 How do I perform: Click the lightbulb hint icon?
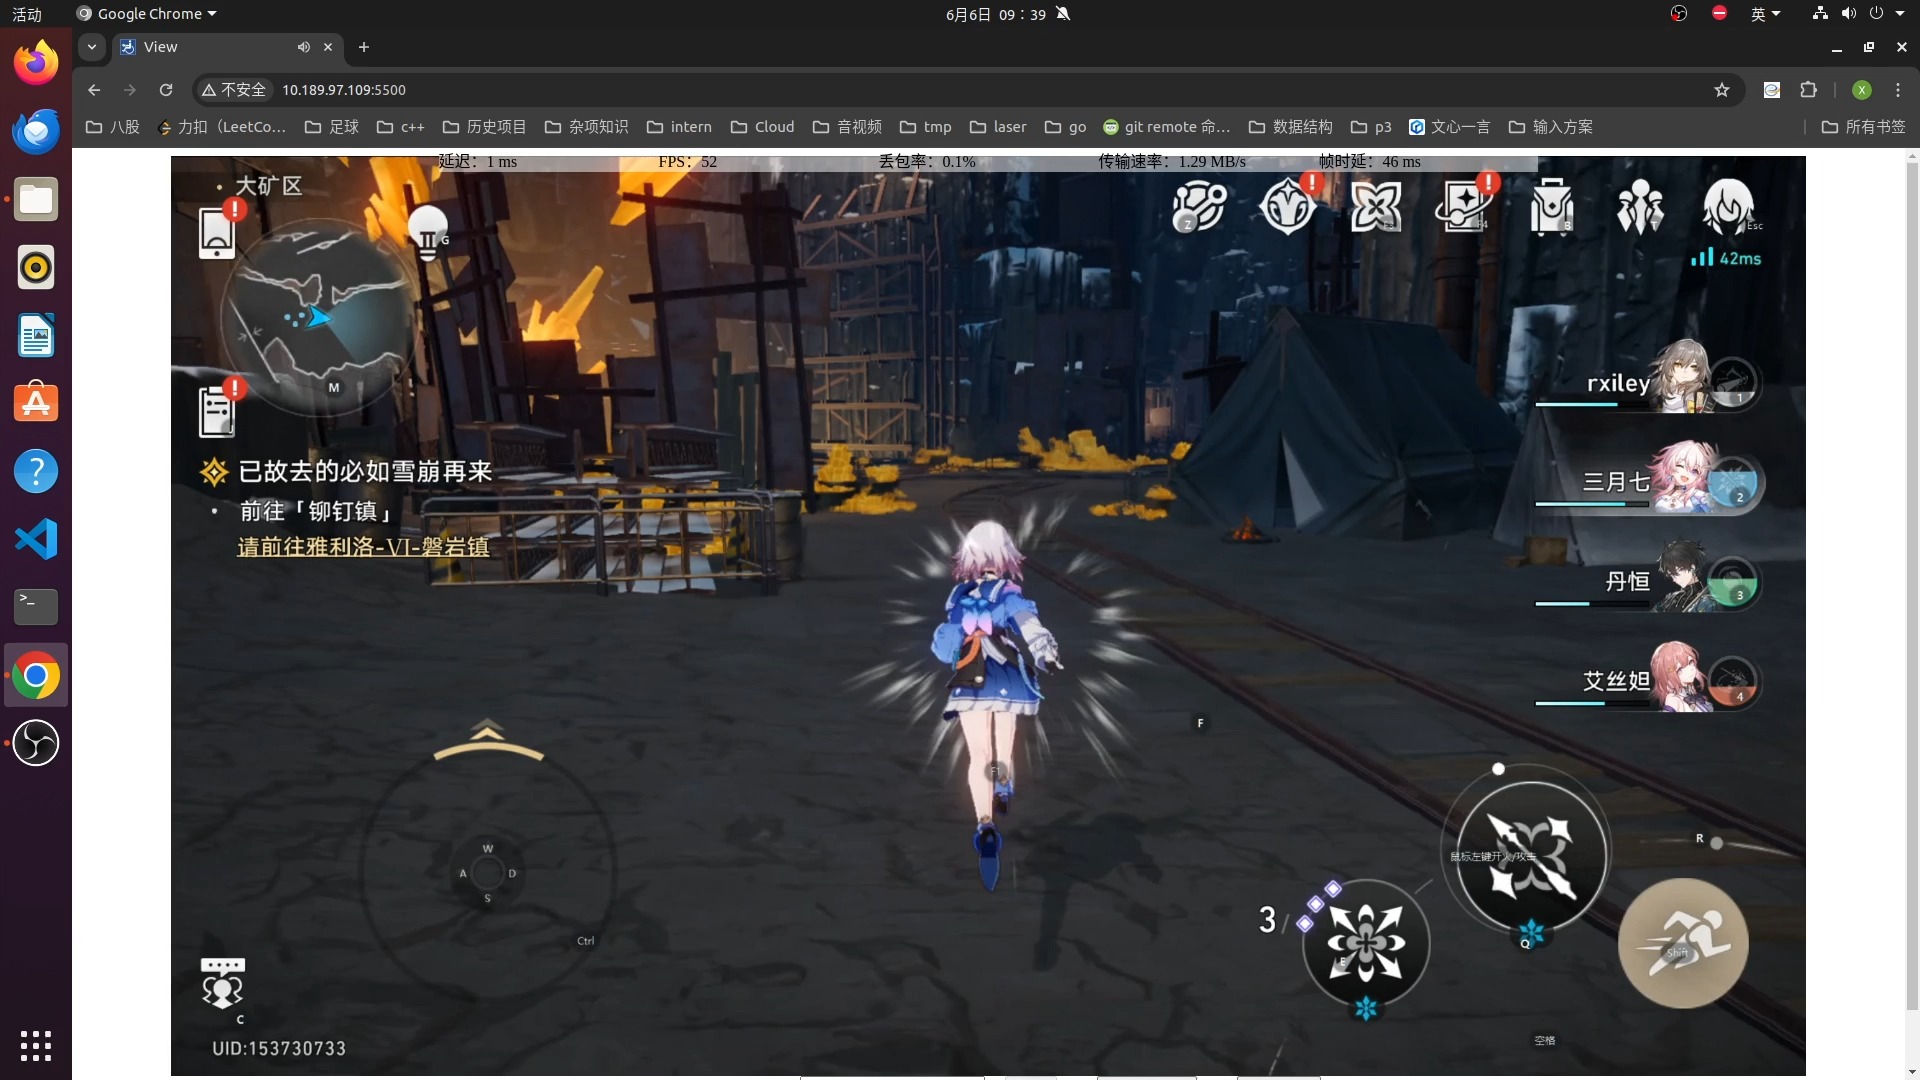click(428, 232)
